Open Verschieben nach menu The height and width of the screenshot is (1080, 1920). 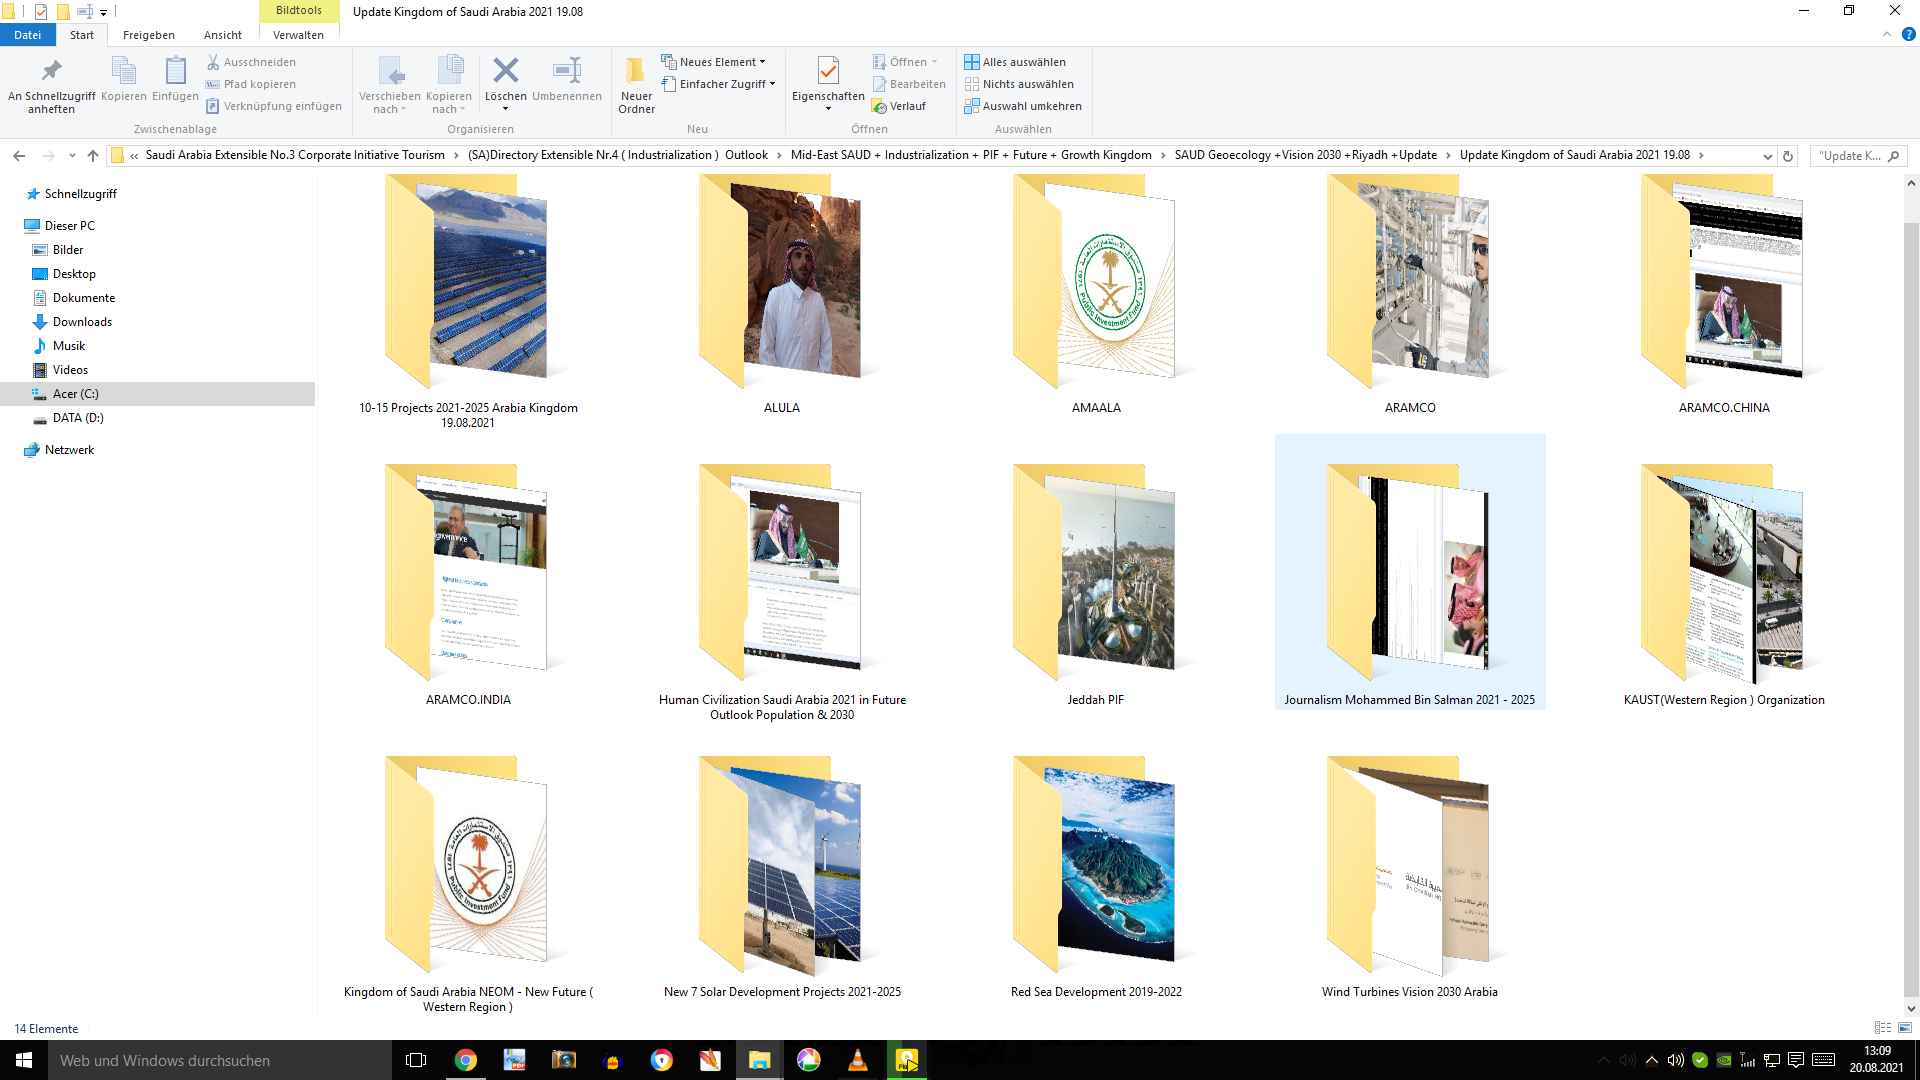[x=390, y=84]
